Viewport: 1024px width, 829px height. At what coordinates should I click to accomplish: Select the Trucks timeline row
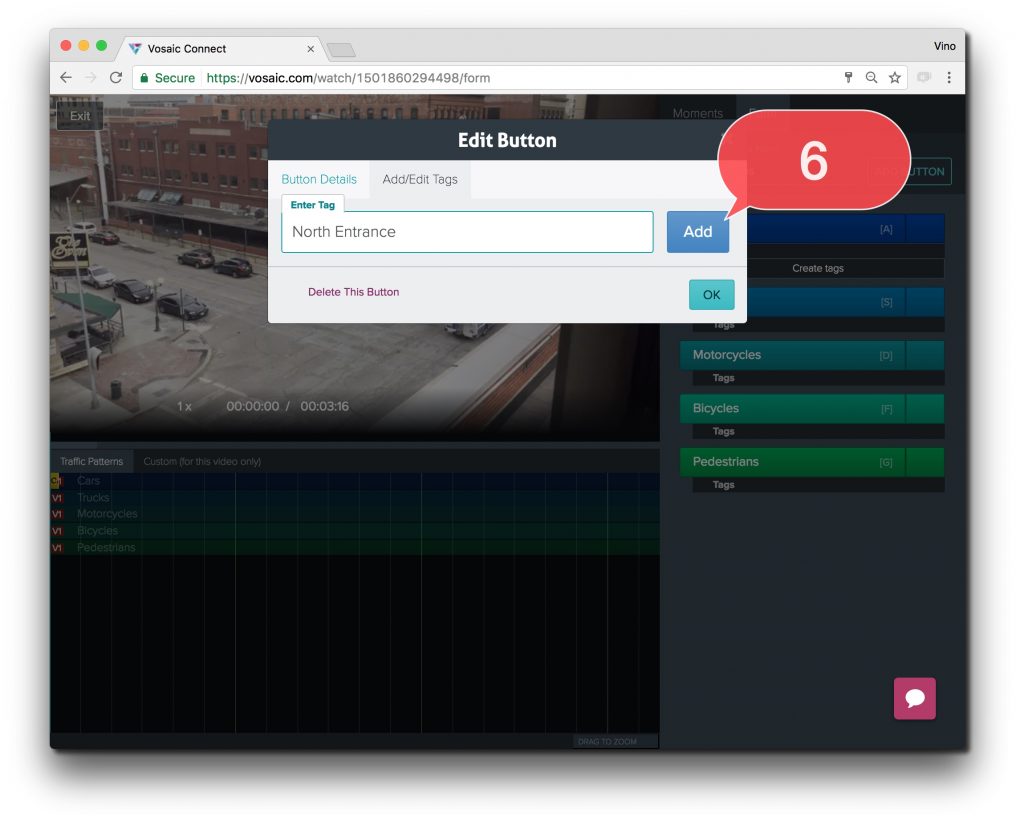(x=355, y=498)
